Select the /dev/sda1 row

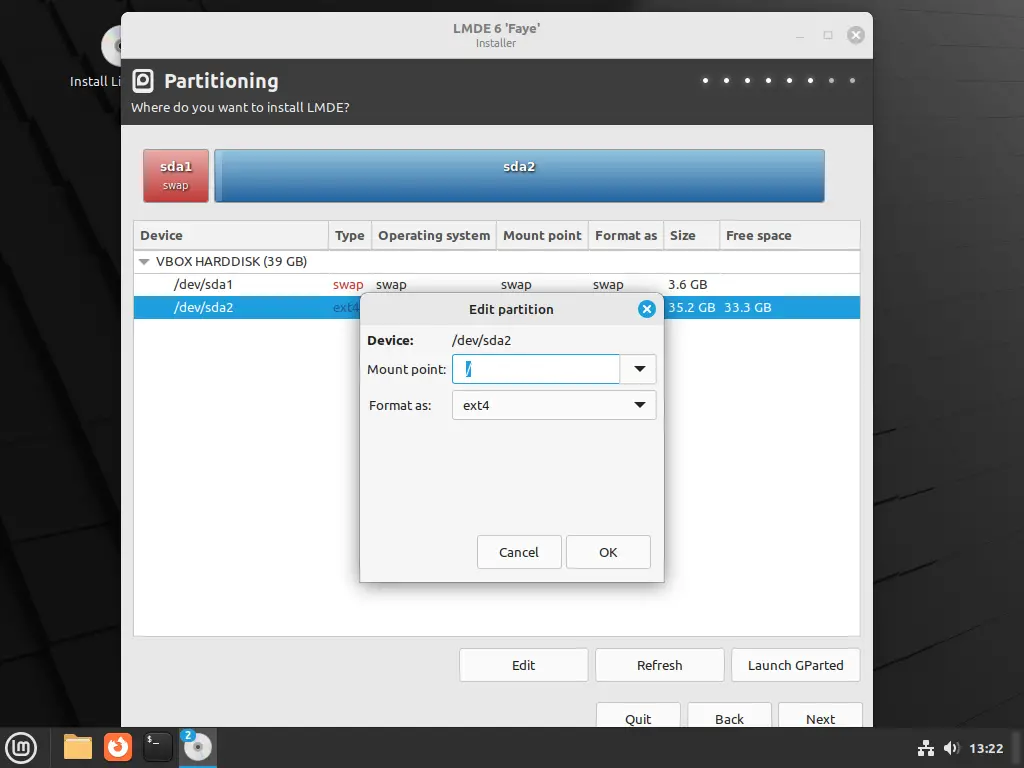pyautogui.click(x=496, y=285)
